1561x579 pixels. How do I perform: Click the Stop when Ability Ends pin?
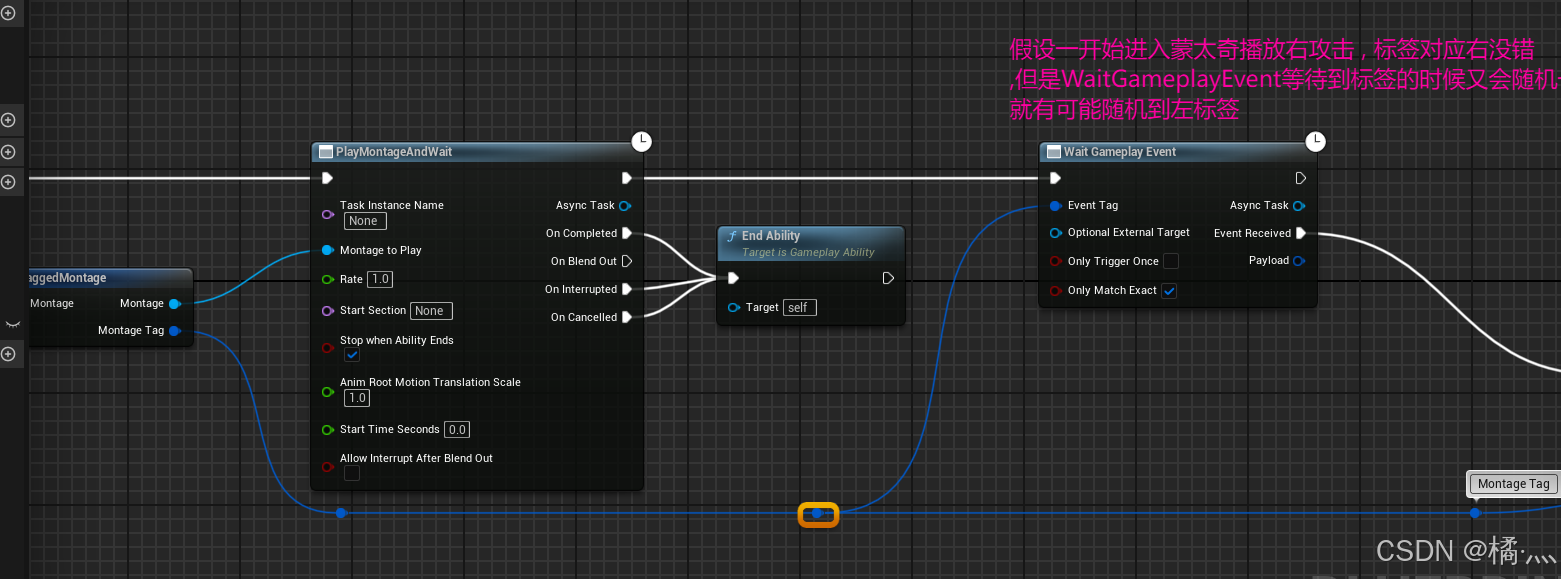(327, 348)
